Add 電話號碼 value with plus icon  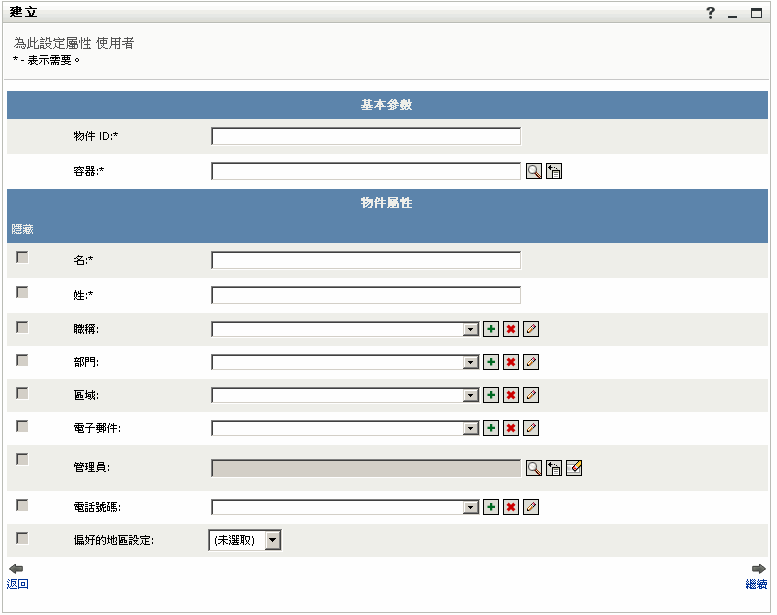pyautogui.click(x=491, y=507)
